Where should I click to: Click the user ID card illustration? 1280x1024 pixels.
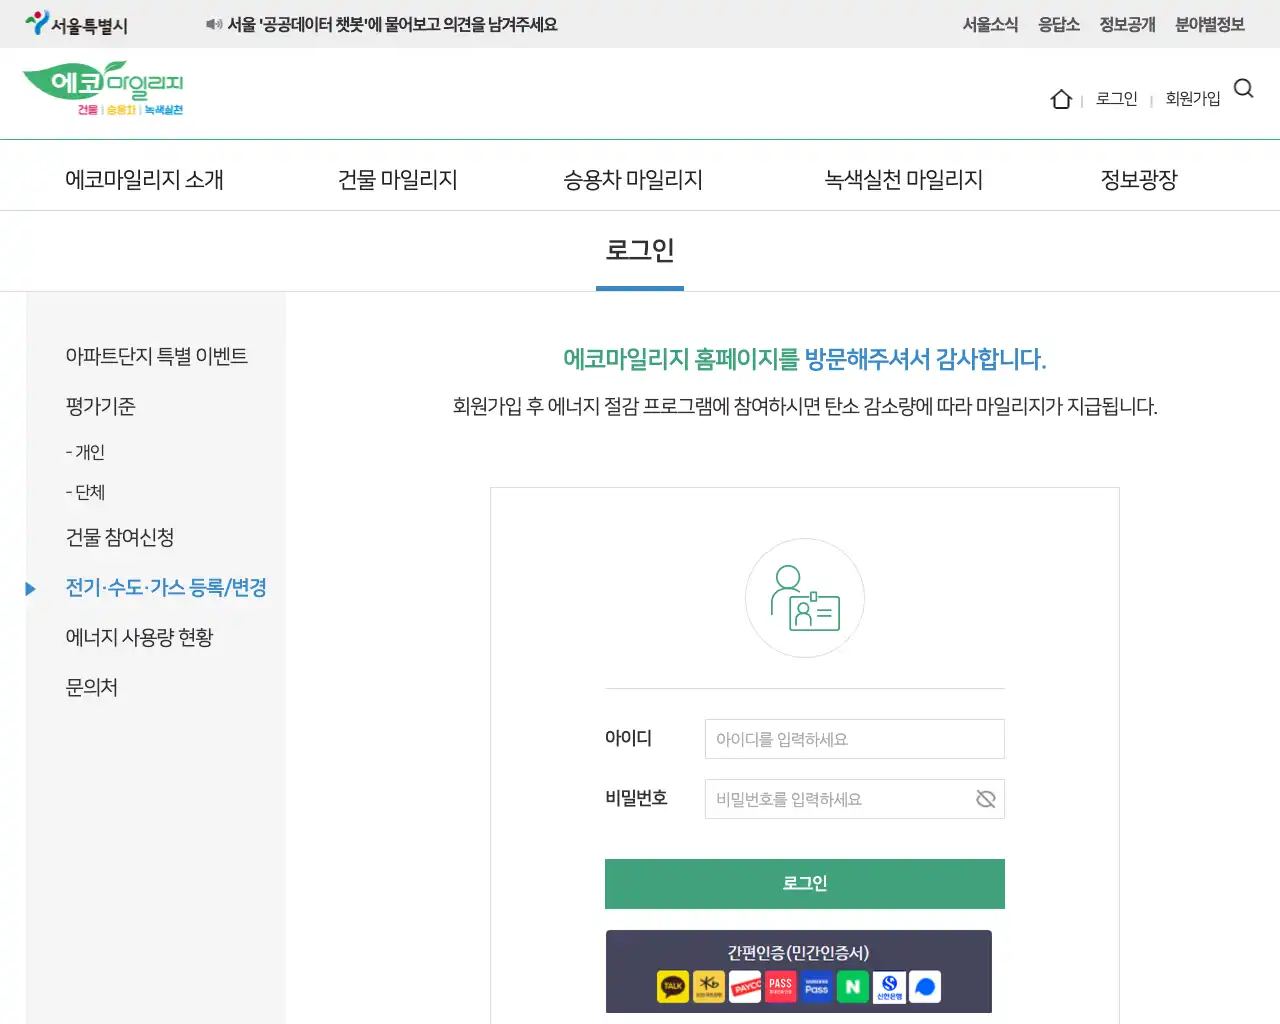pos(805,598)
